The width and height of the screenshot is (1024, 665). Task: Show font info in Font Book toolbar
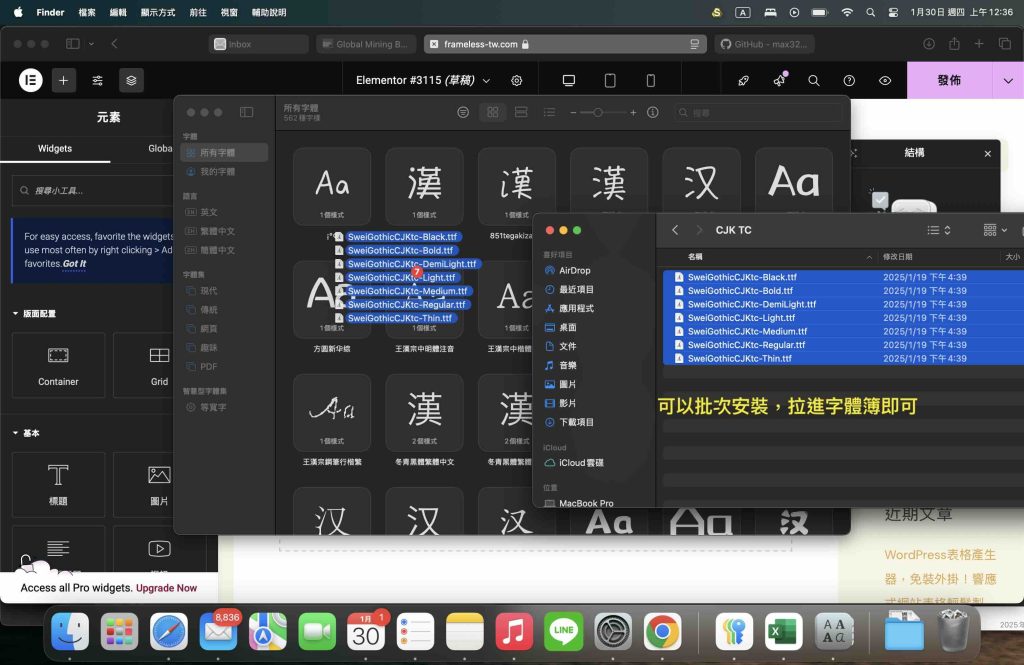coord(652,112)
